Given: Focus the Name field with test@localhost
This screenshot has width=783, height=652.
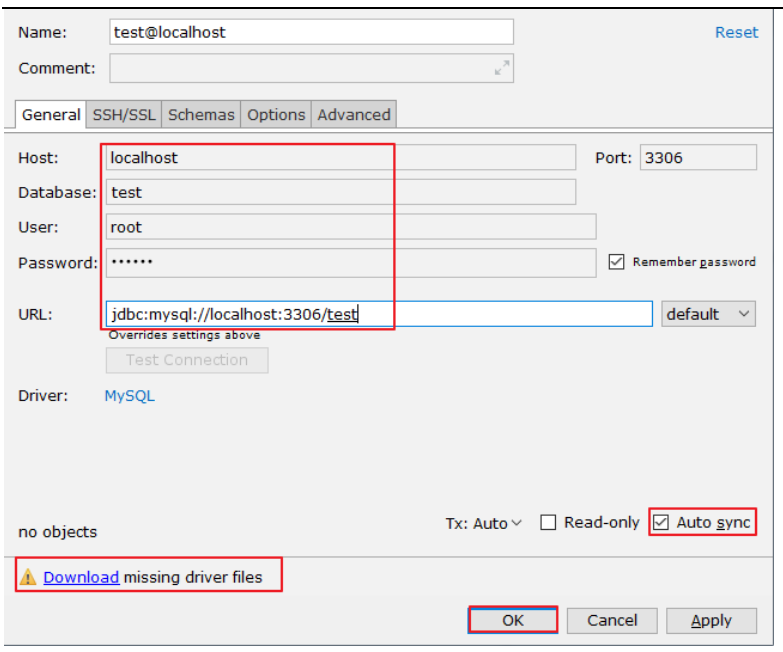Looking at the screenshot, I should click(x=312, y=32).
